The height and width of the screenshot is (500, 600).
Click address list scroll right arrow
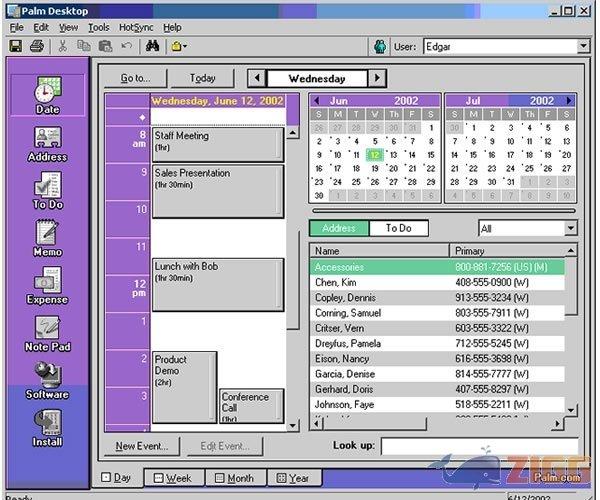coord(557,423)
